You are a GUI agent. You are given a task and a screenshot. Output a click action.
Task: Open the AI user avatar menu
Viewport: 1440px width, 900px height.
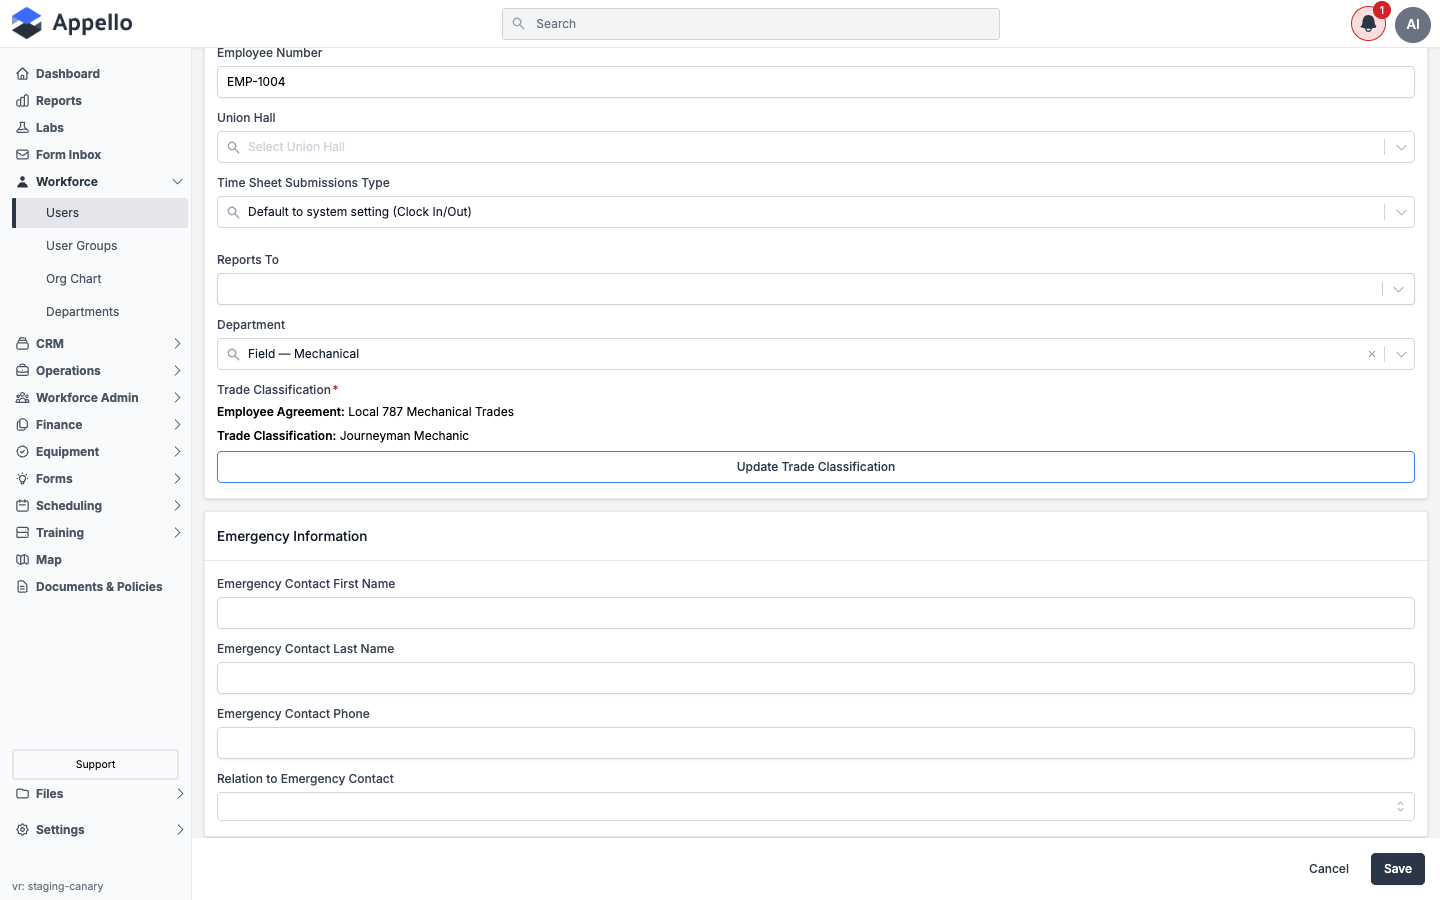[x=1413, y=24]
